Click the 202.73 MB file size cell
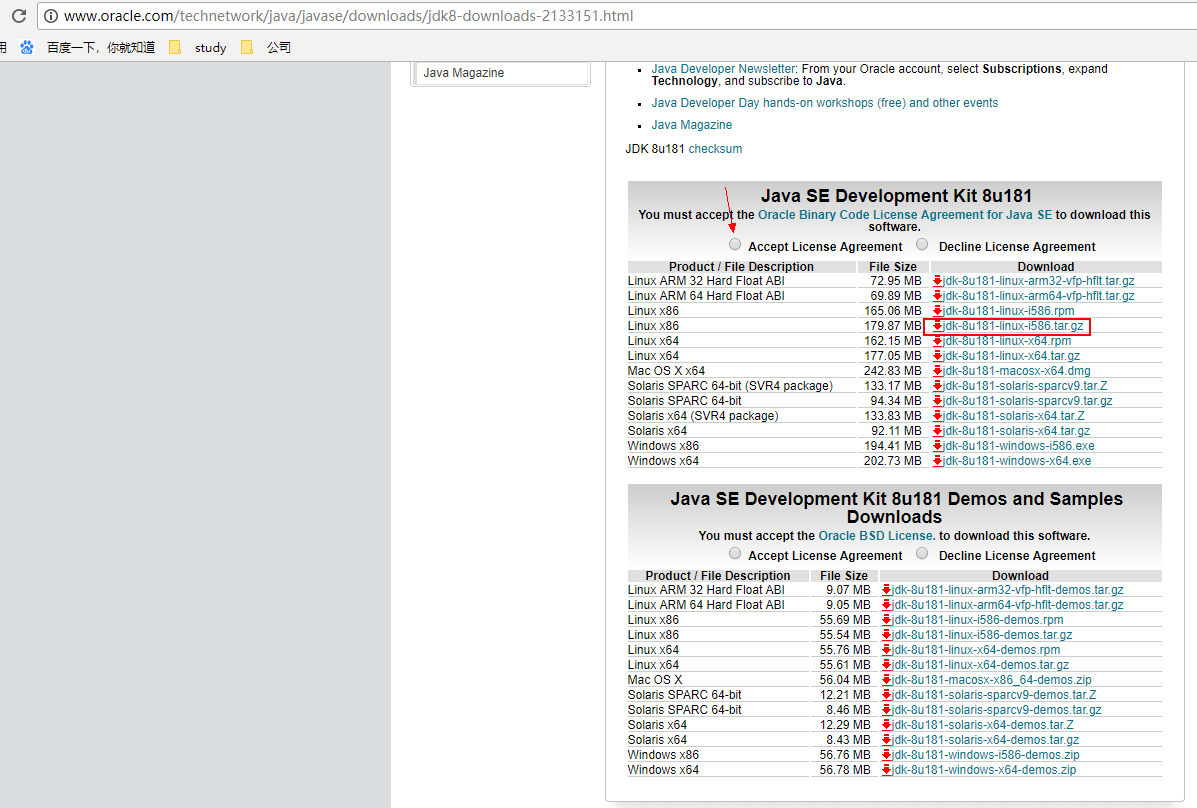The image size is (1197, 808). tap(892, 461)
